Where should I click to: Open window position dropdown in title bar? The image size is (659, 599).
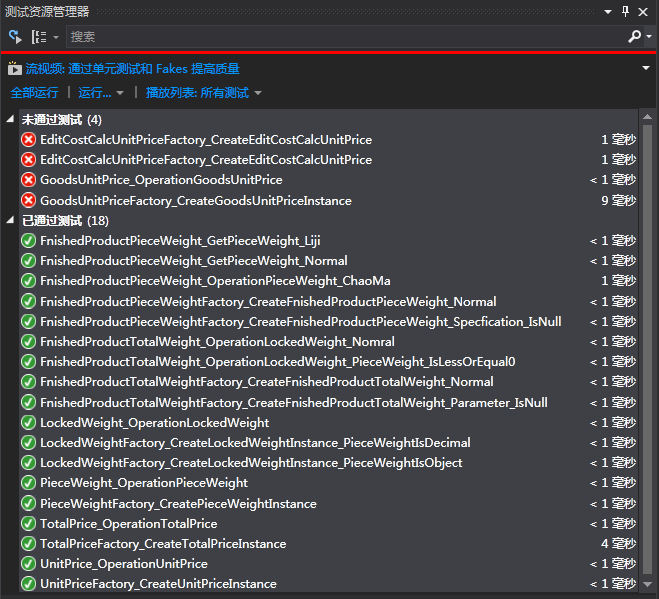click(608, 12)
